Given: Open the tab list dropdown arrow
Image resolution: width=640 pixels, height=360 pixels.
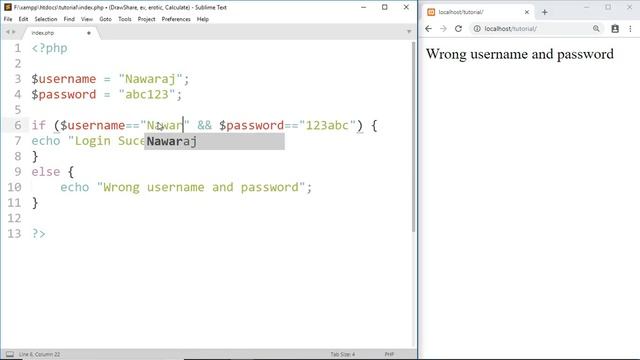Looking at the screenshot, I should [x=409, y=31].
